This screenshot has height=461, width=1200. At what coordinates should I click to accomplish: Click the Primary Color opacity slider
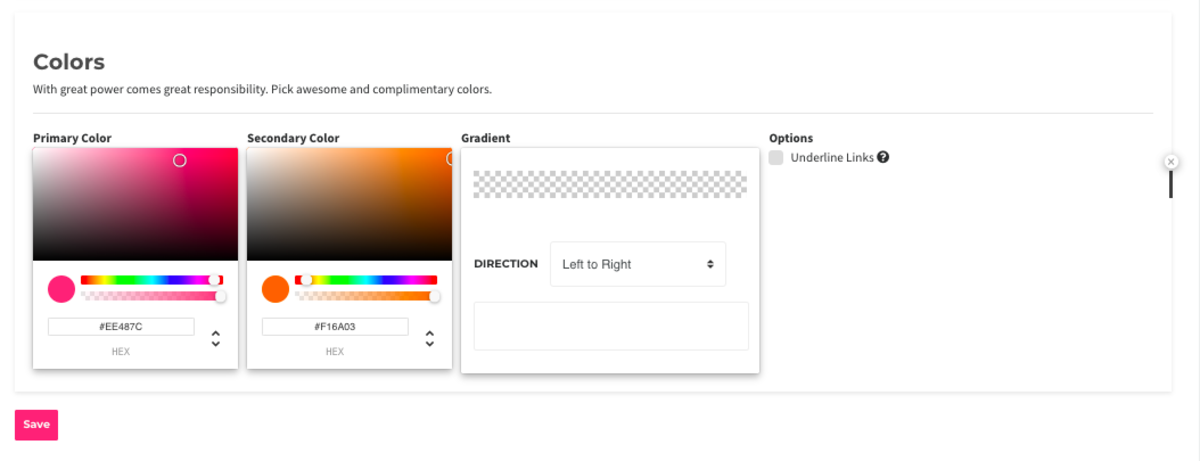pos(152,296)
